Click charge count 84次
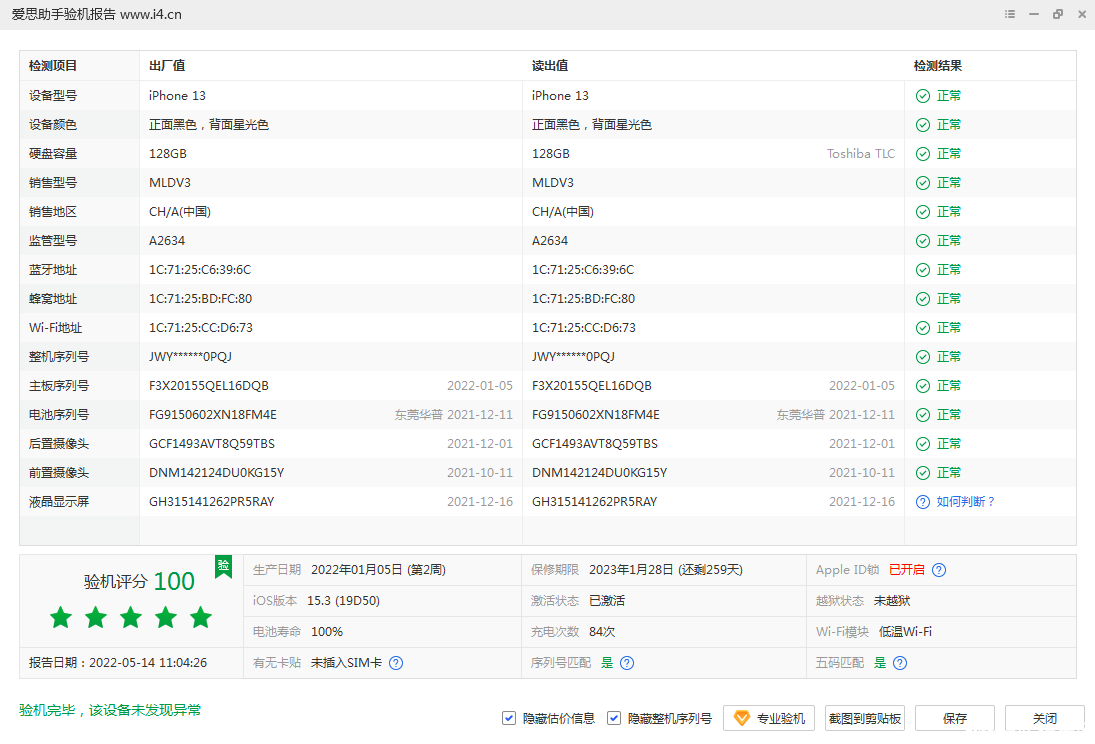 pyautogui.click(x=602, y=632)
